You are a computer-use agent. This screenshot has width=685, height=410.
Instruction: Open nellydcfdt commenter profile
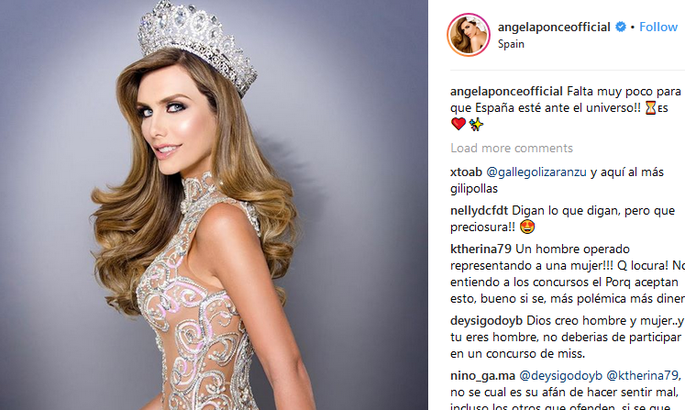tap(479, 211)
